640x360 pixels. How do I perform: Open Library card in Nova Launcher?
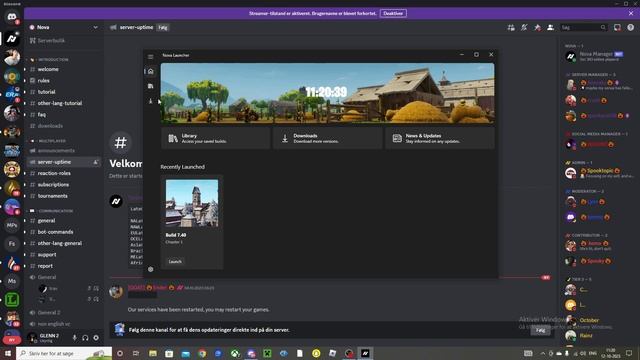pyautogui.click(x=216, y=138)
